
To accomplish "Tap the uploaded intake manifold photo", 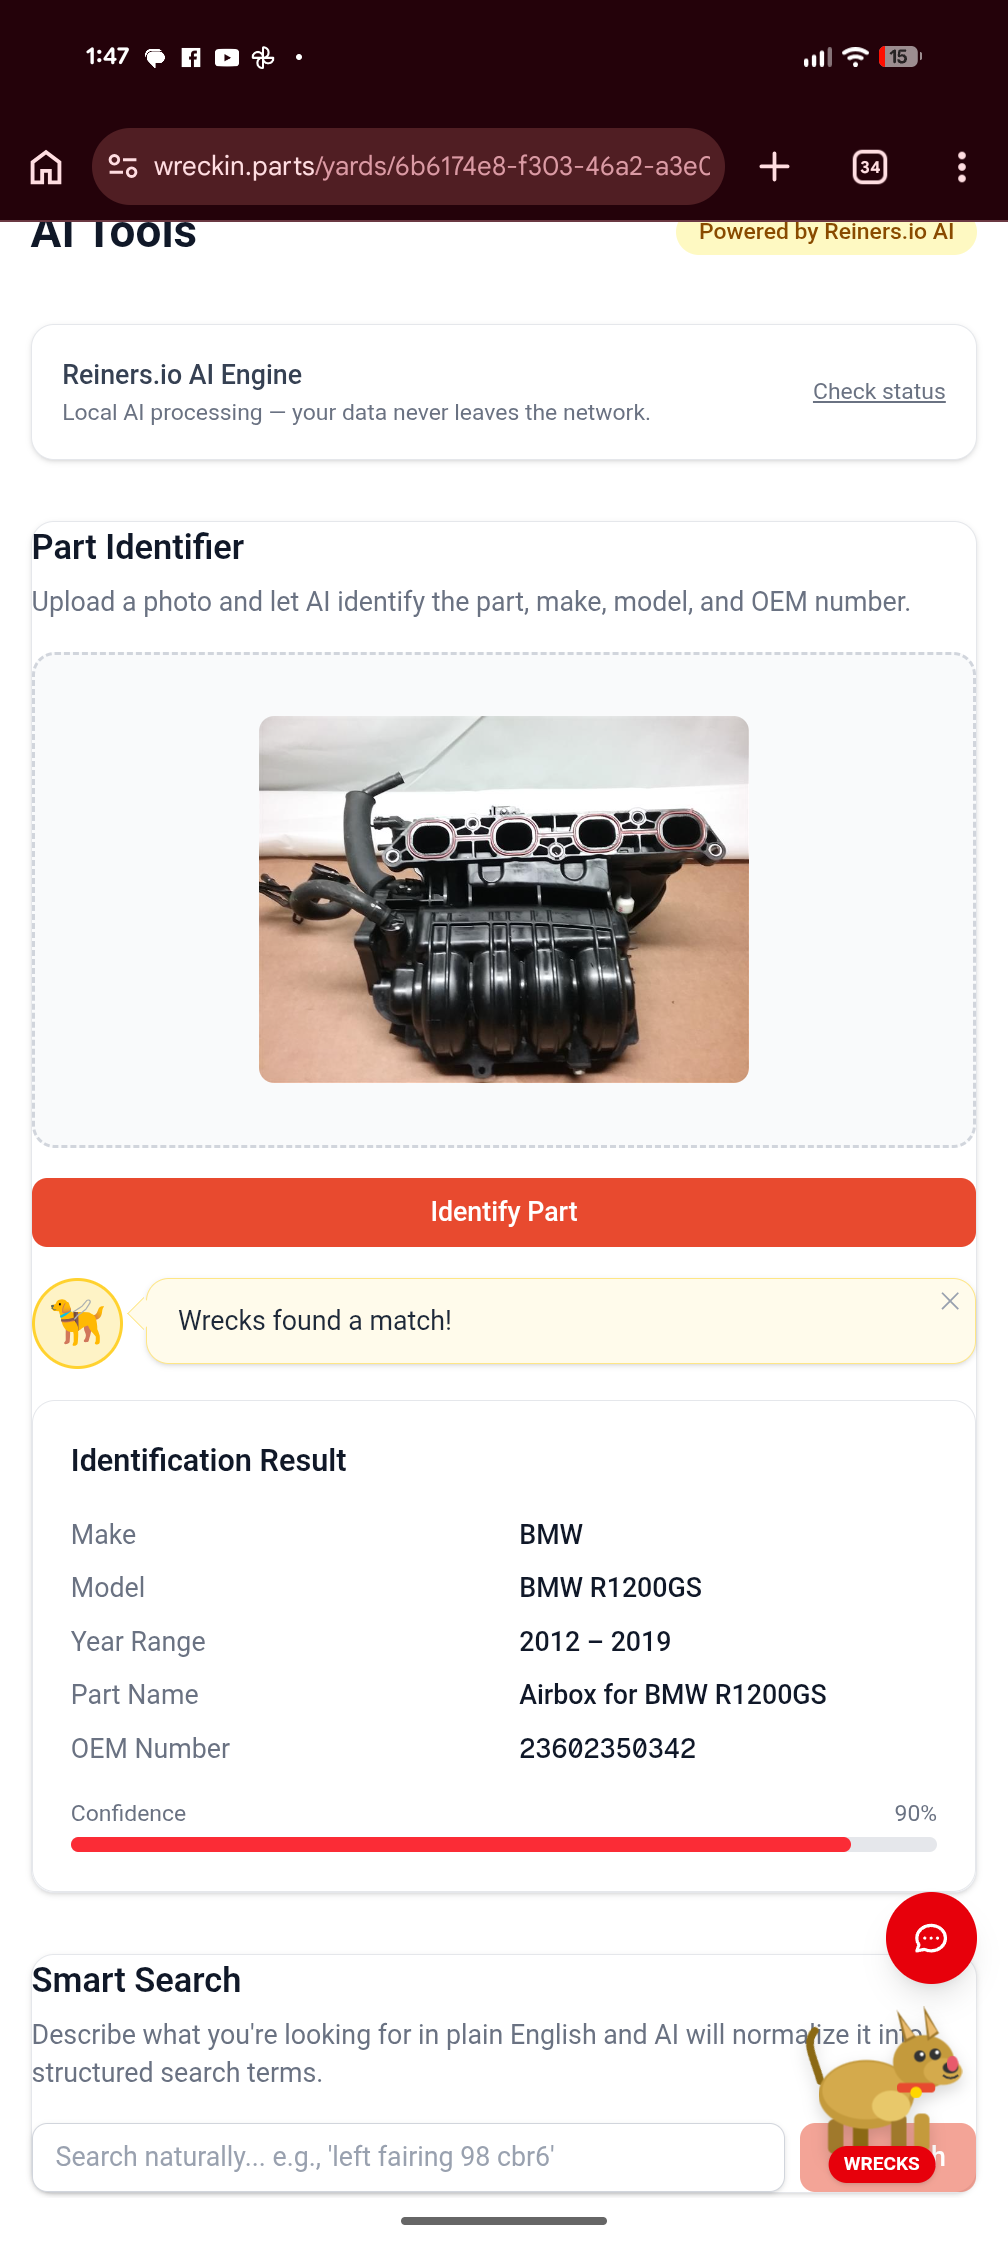I will coord(503,899).
